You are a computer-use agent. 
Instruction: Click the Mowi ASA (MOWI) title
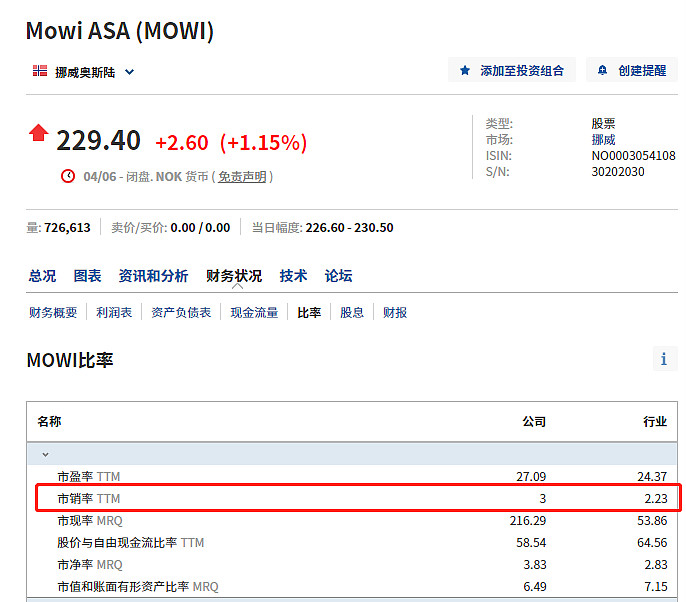120,31
